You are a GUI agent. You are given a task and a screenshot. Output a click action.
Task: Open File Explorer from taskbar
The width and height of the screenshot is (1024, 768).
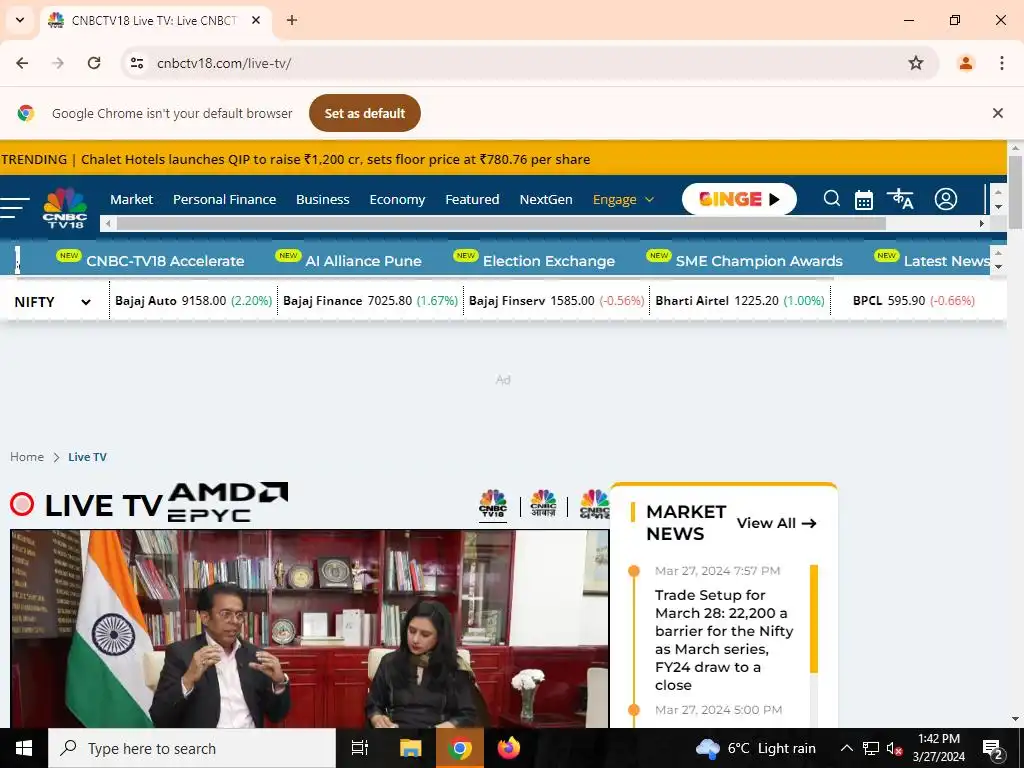(x=410, y=748)
